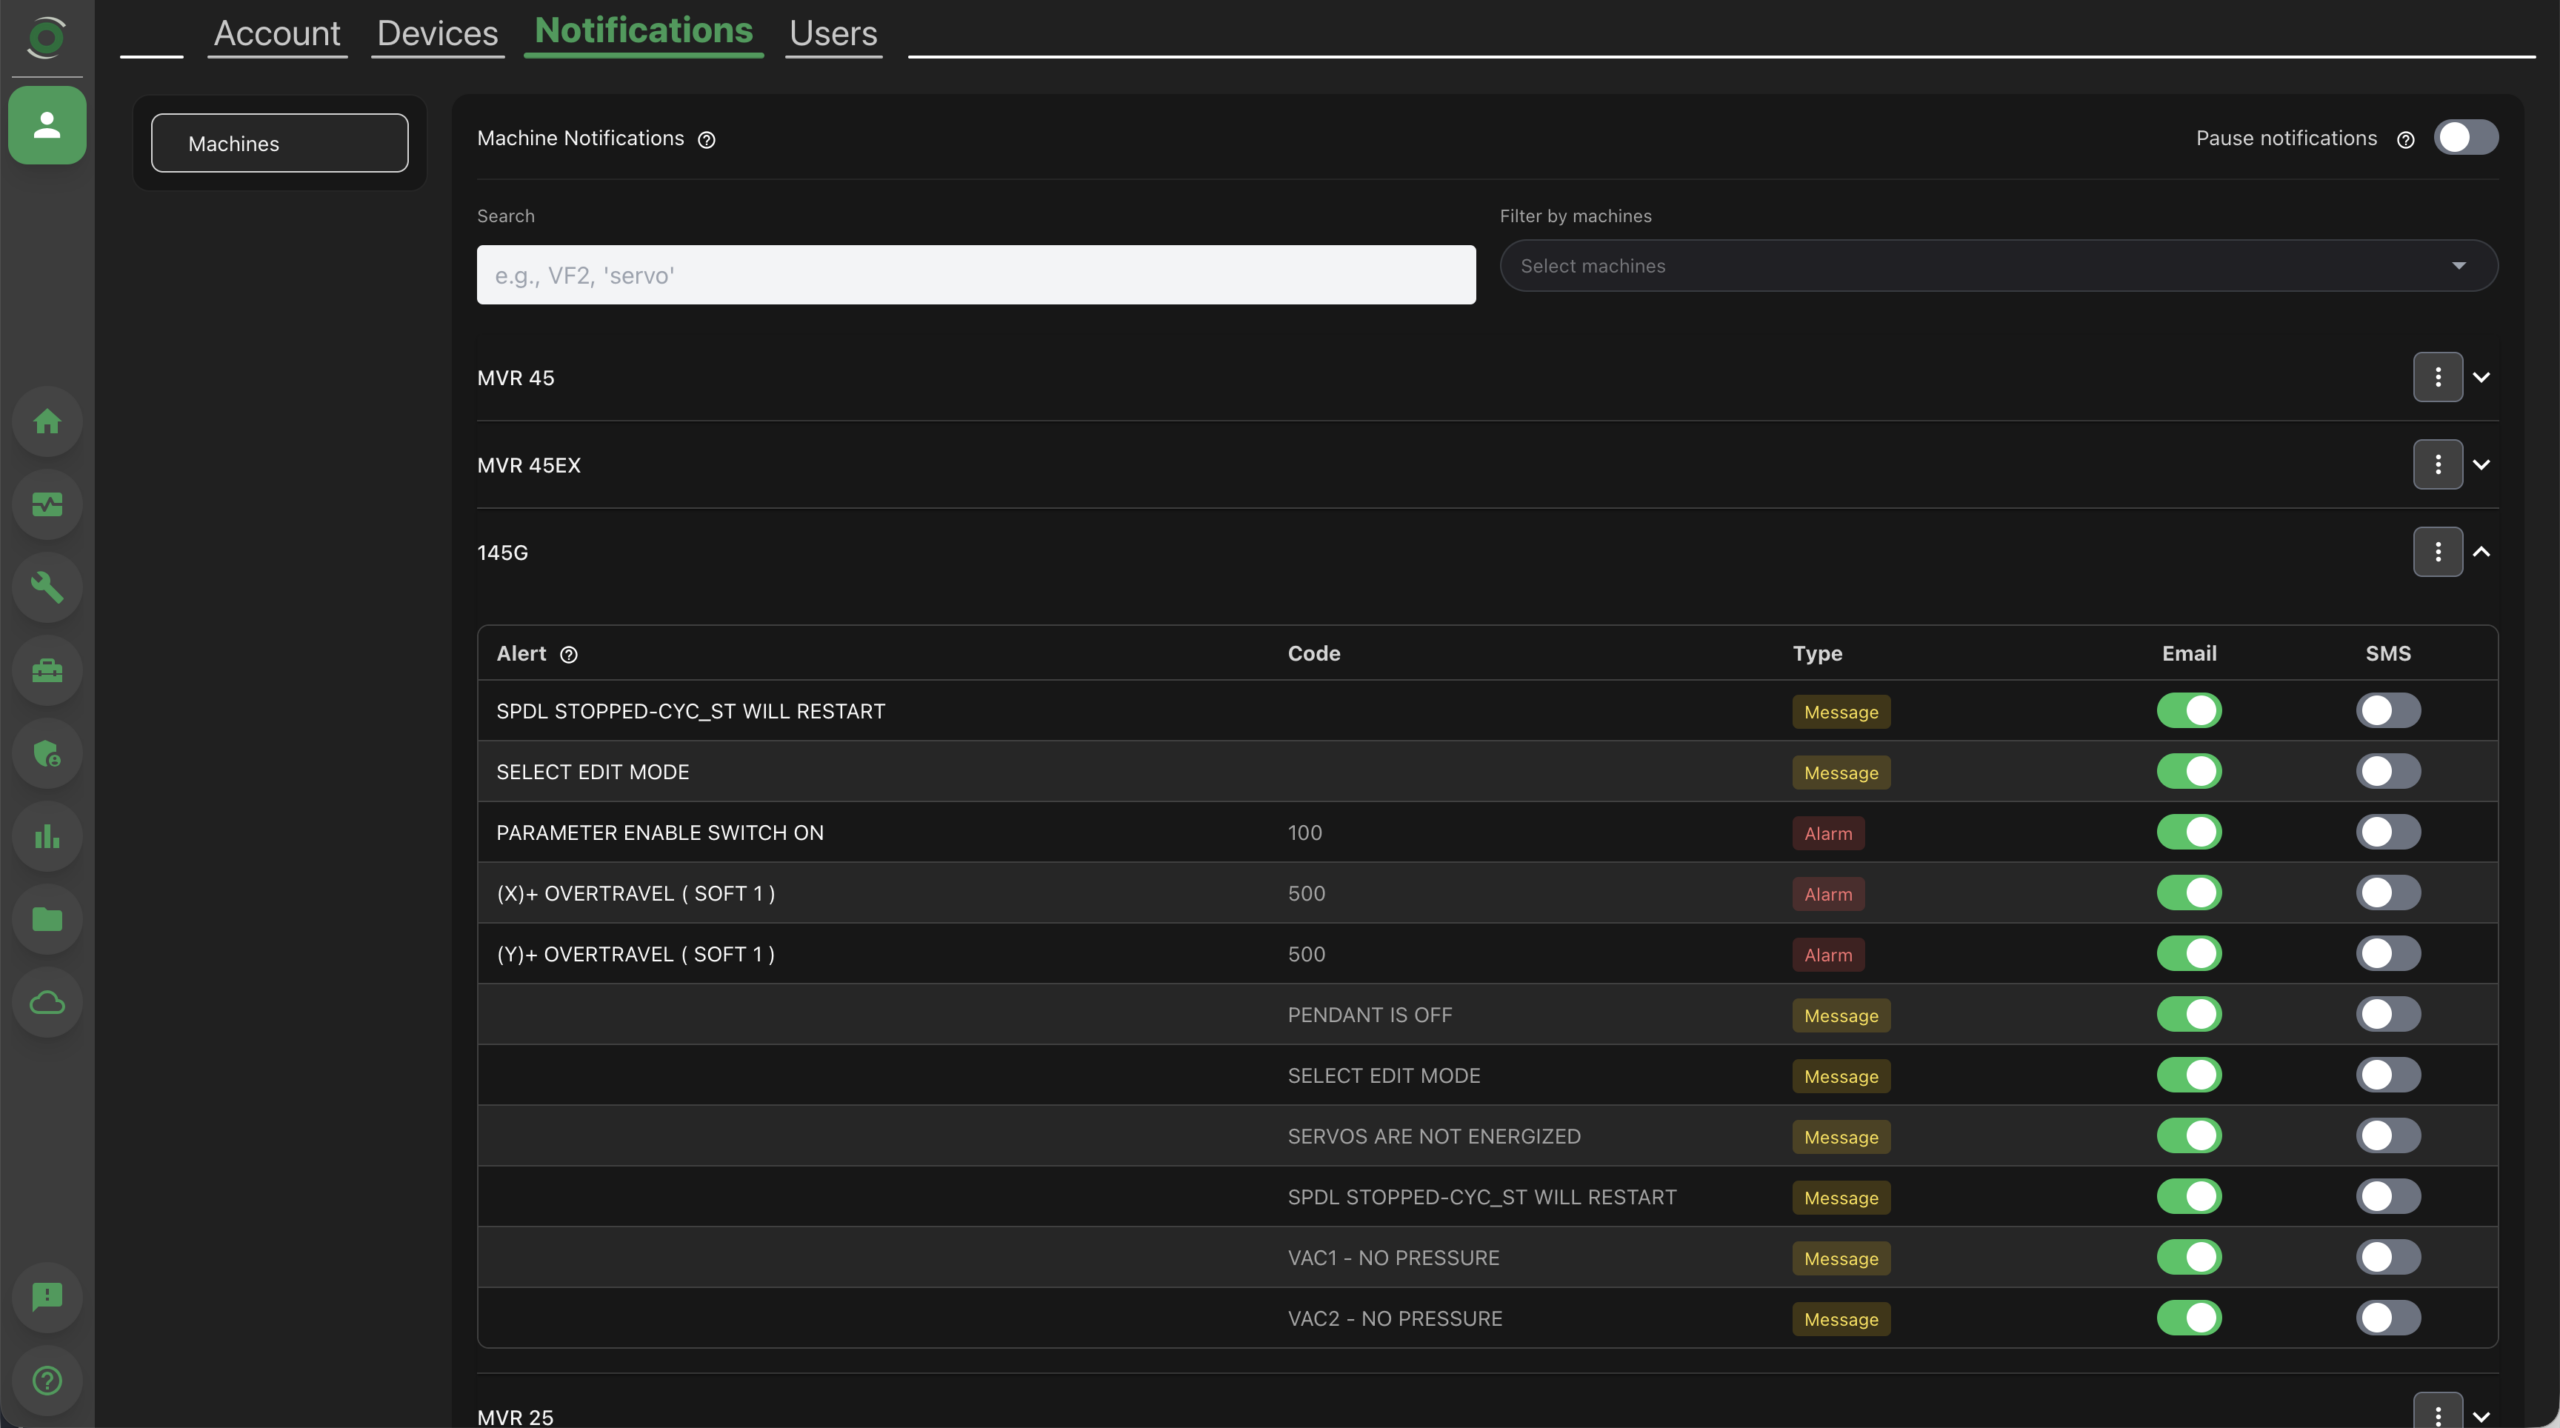Click the Pause notifications help icon
The image size is (2560, 1428).
click(2405, 140)
